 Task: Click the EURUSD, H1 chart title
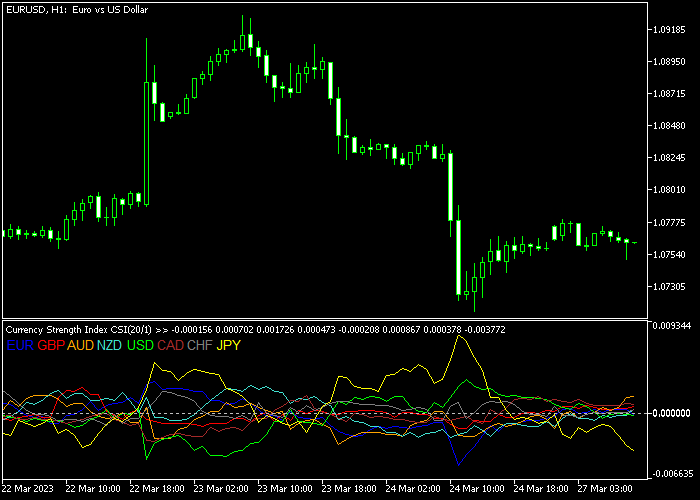[77, 9]
